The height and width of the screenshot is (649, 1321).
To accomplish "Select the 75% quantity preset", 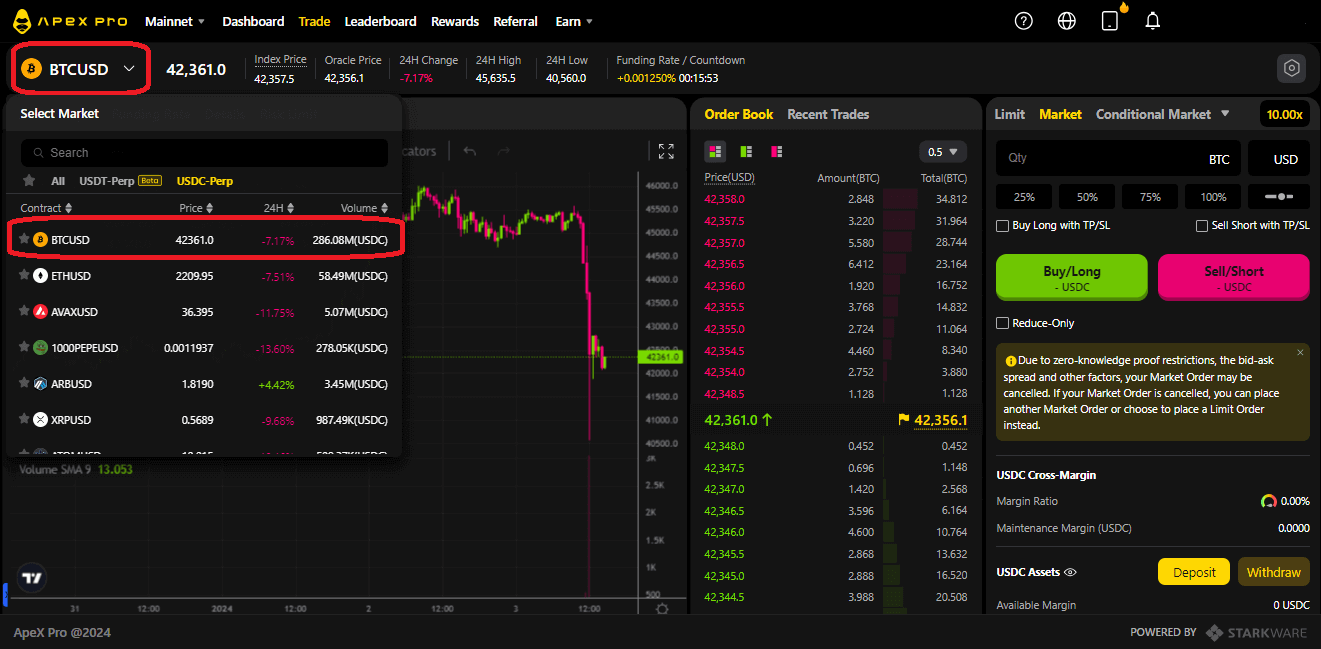I will click(1149, 196).
